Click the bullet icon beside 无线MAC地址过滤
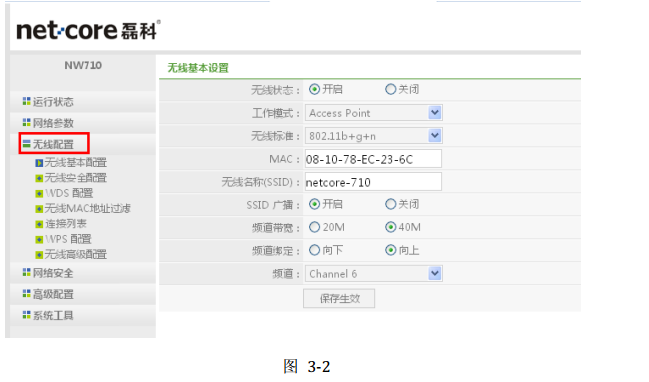Screen dimensions: 649x382 click(39, 209)
